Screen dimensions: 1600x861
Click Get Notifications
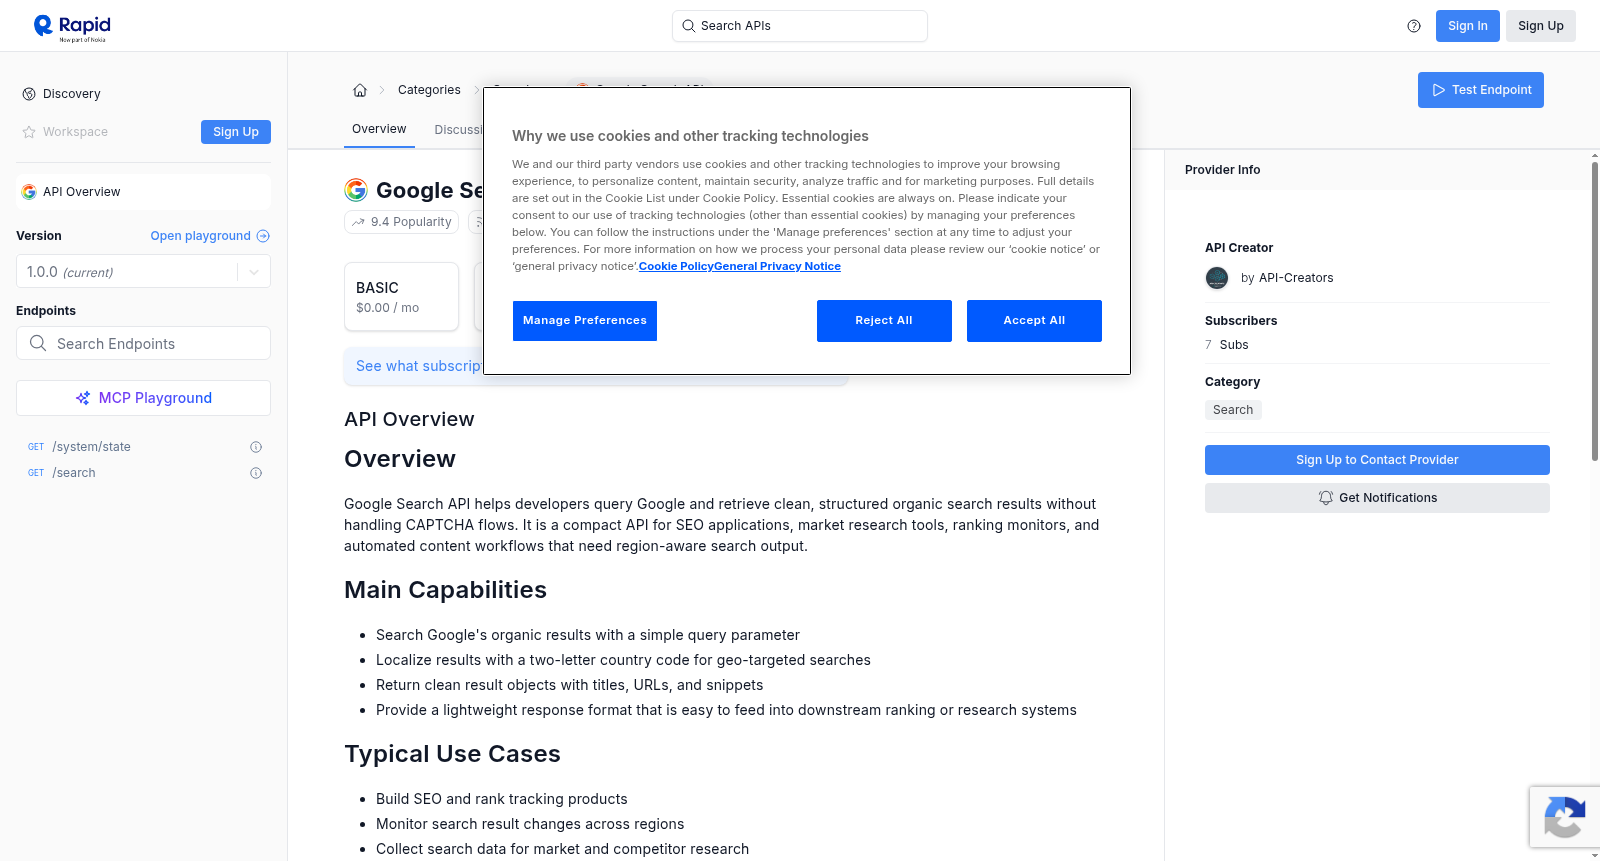click(x=1377, y=498)
